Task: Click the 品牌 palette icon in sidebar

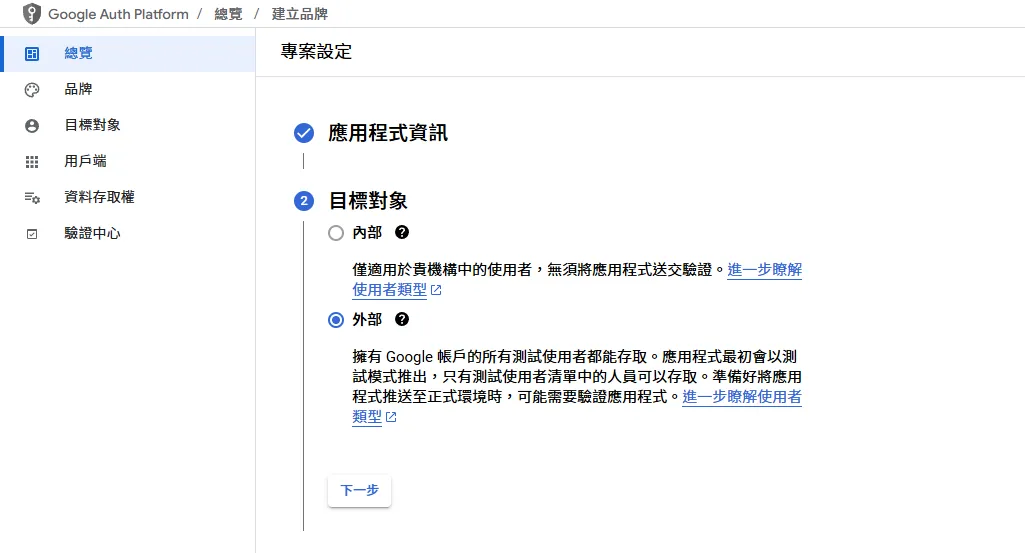Action: [x=31, y=90]
